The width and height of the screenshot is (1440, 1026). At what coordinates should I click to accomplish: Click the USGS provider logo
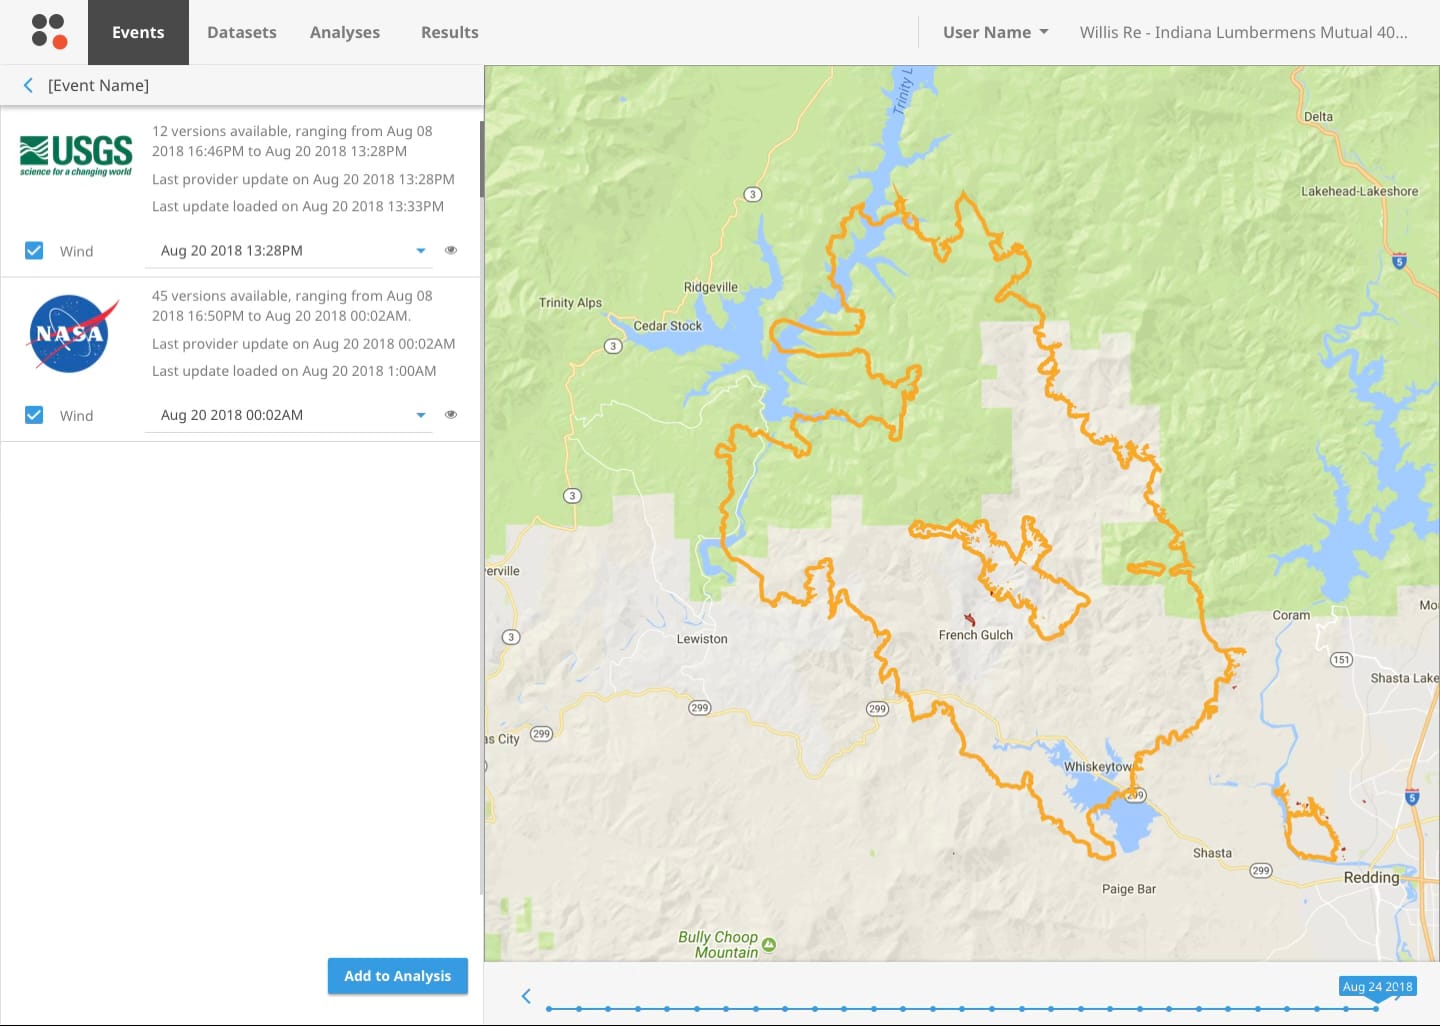pos(76,156)
